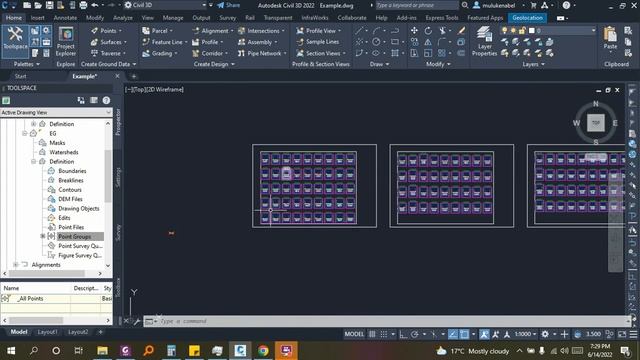640x360 pixels.
Task: Click the Line draw tool
Action: coord(359,31)
